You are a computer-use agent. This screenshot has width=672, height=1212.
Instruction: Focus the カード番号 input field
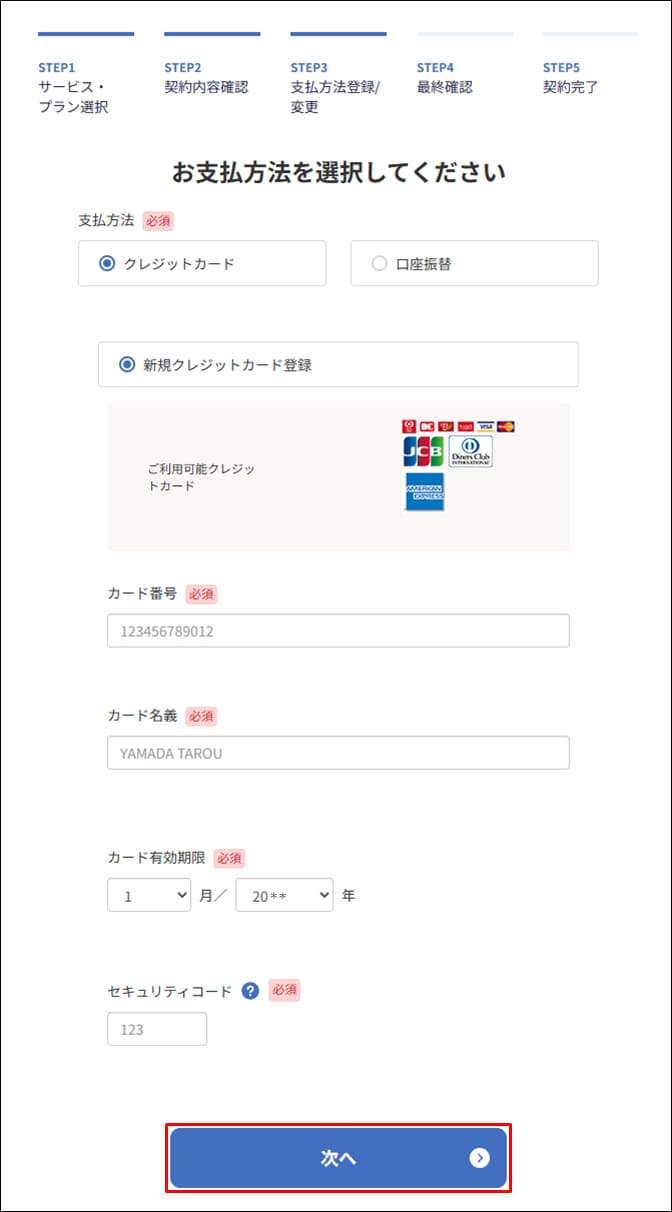tap(338, 631)
